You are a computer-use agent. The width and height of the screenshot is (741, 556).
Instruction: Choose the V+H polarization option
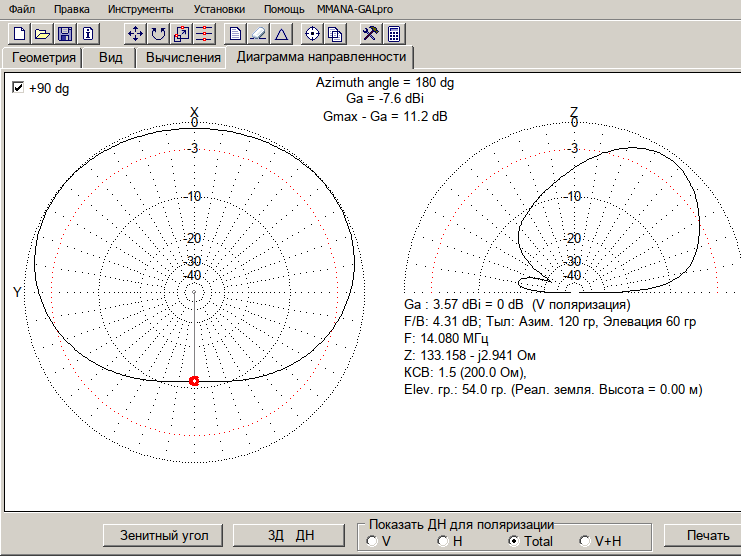586,541
